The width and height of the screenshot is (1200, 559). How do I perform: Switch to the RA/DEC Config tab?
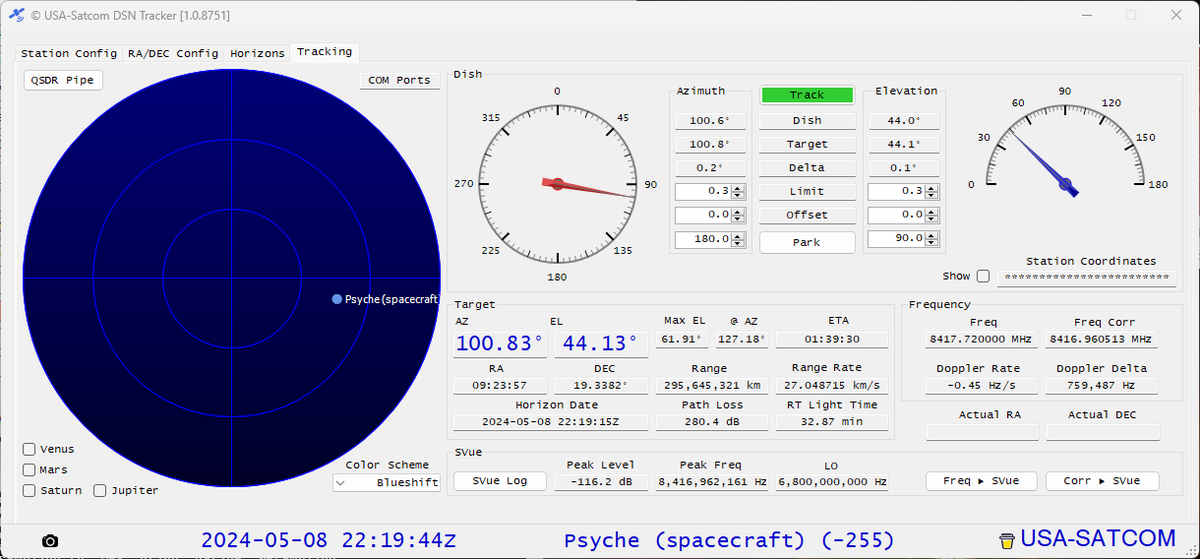click(173, 53)
